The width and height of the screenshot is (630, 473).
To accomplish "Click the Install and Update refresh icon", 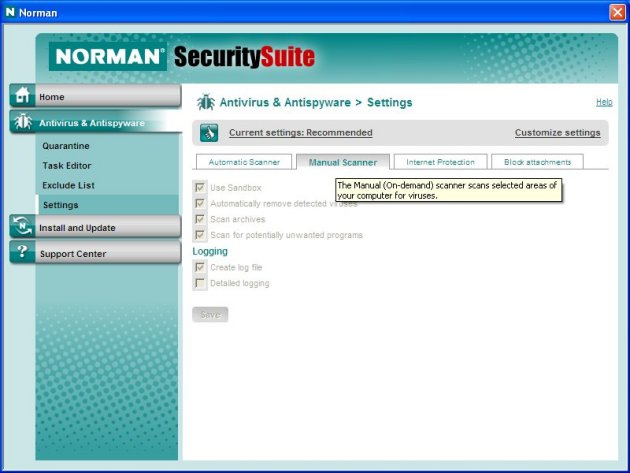I will tap(22, 226).
